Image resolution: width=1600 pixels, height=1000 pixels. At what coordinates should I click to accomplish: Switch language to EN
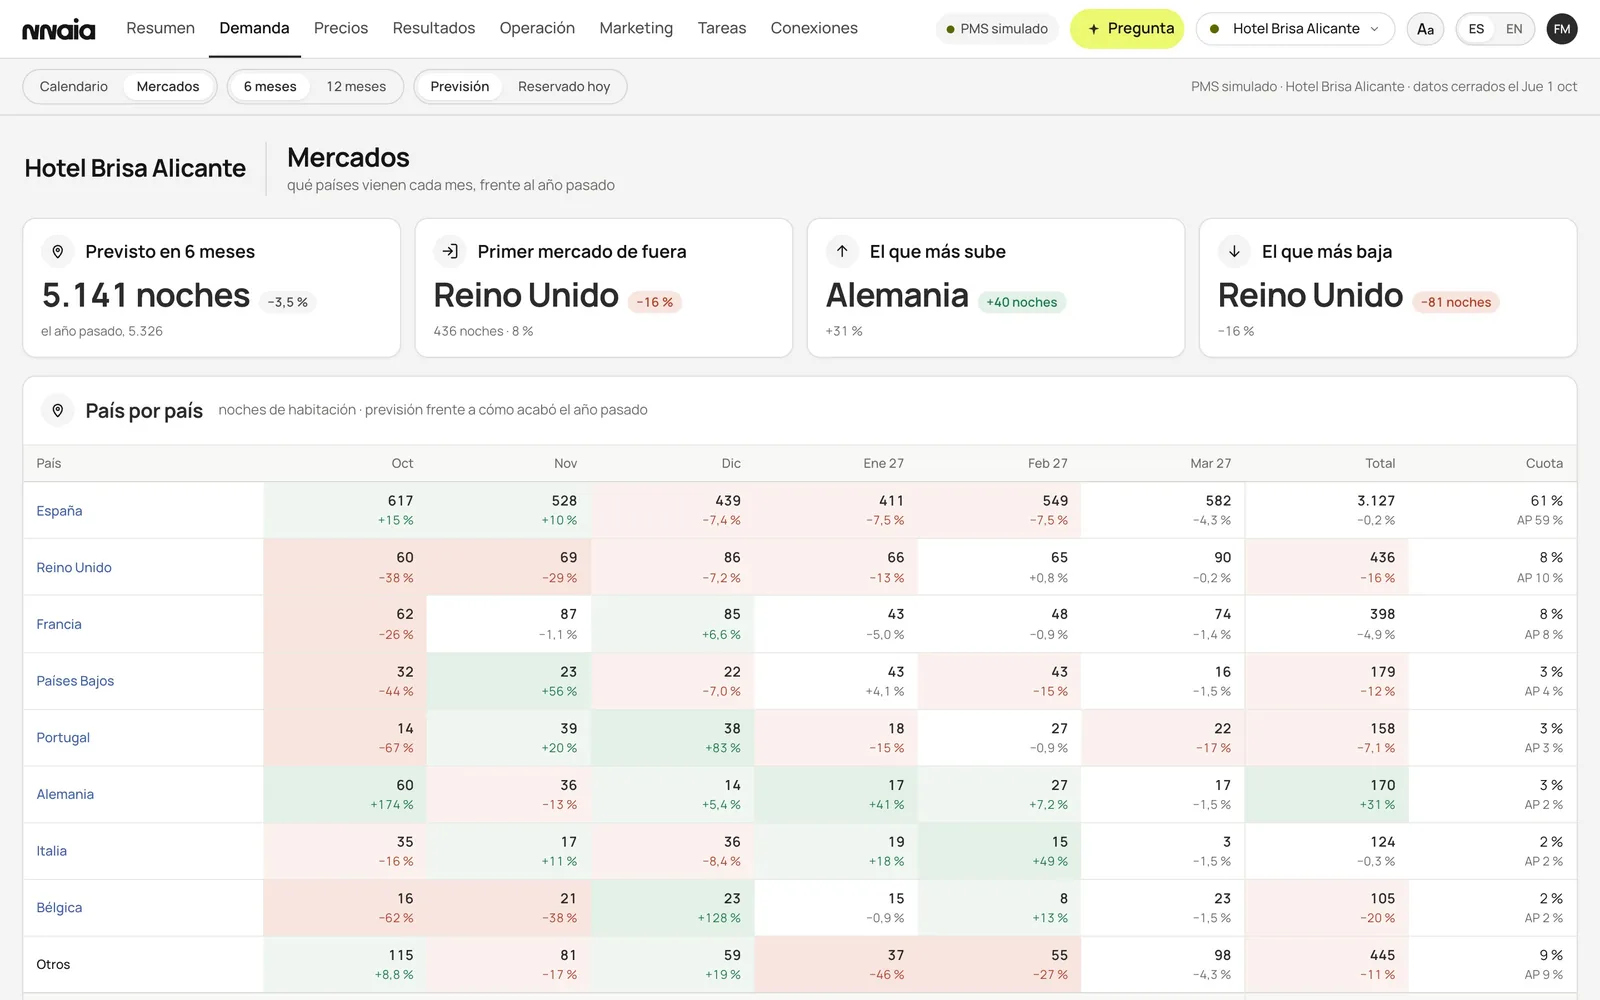[1514, 29]
